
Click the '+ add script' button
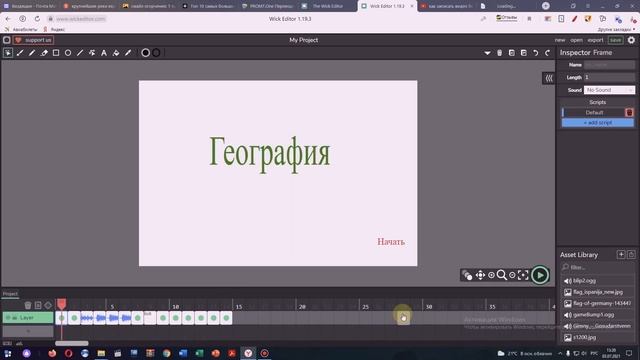tap(598, 122)
